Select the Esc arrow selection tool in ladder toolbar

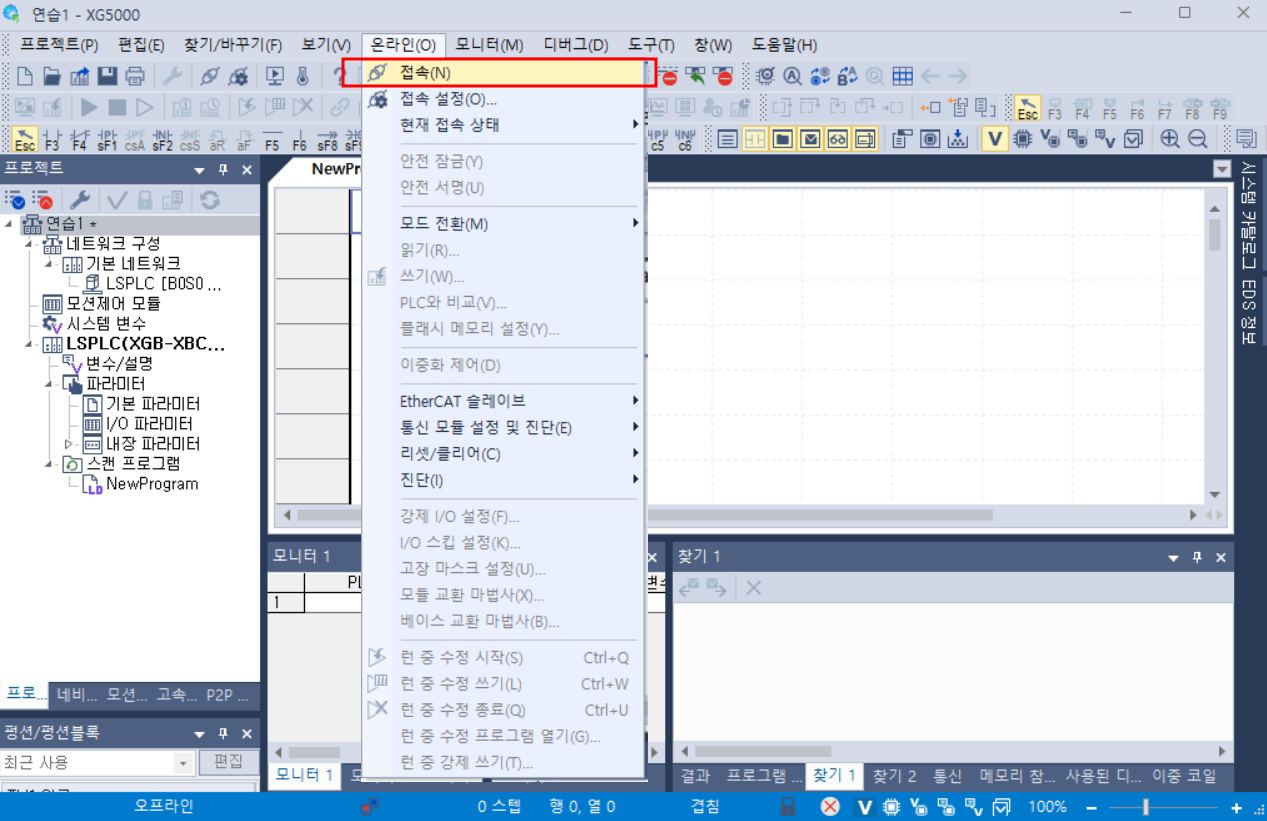pos(25,139)
